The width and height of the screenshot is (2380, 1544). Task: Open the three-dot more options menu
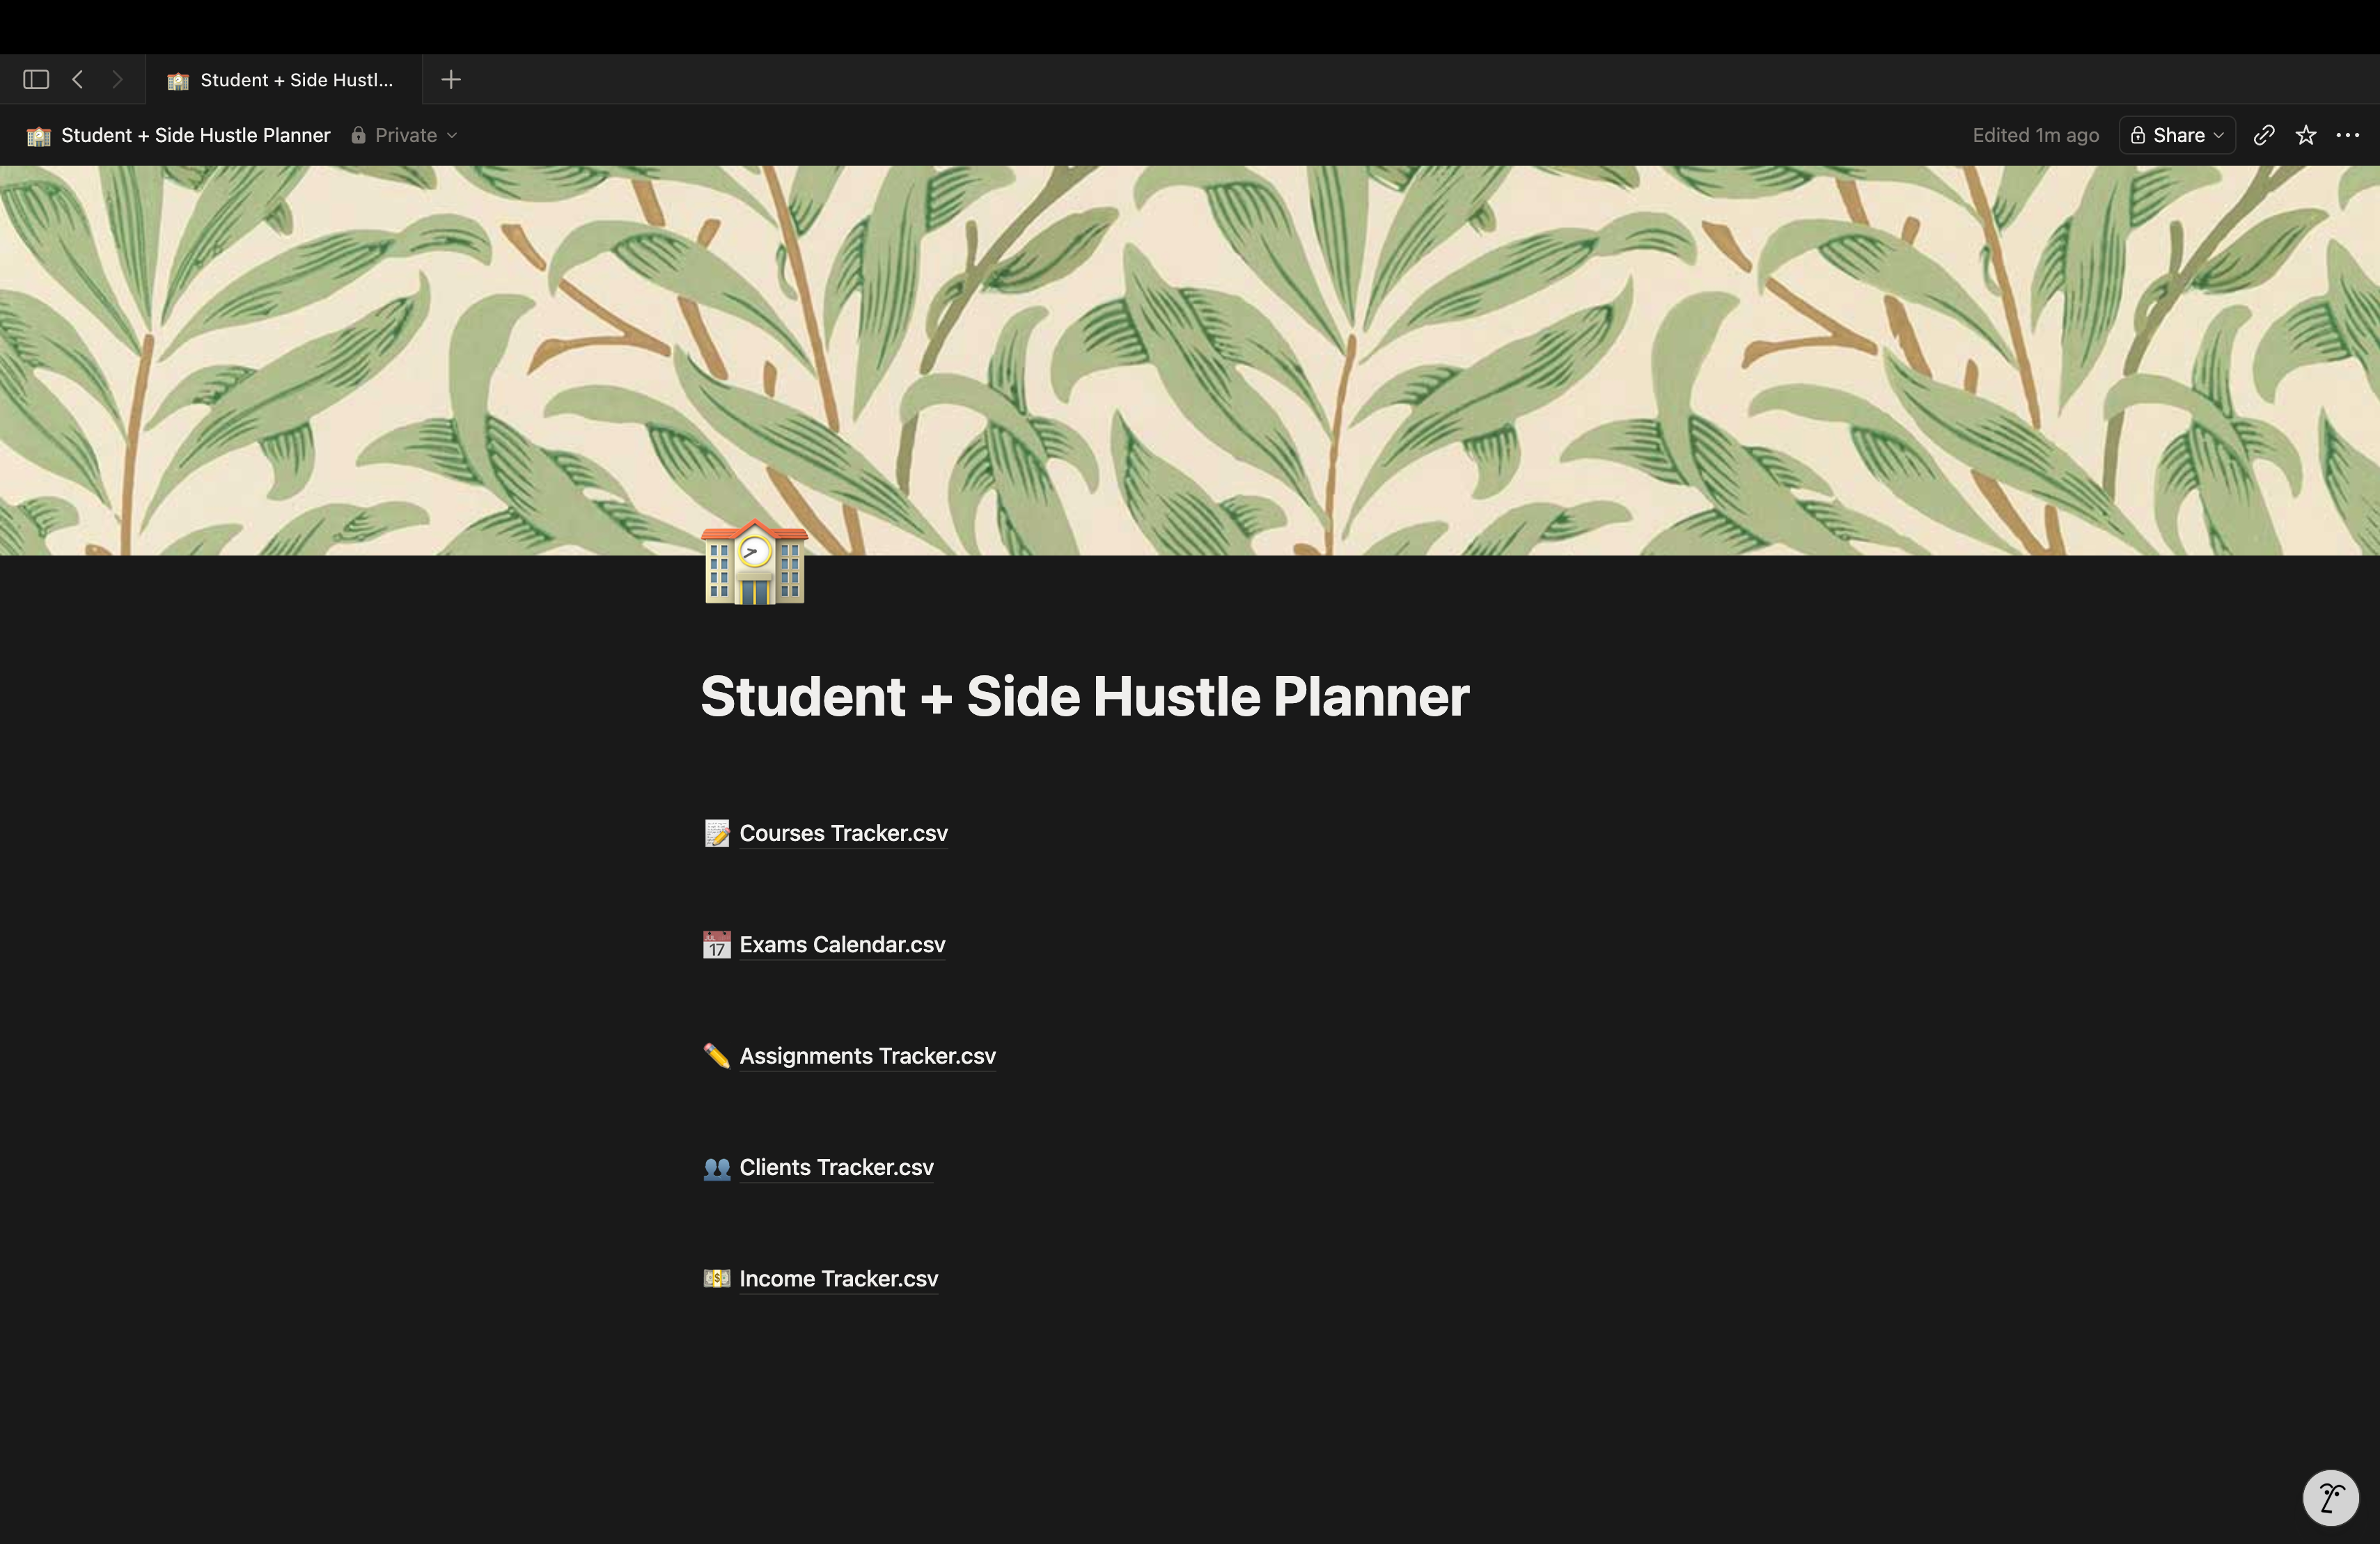[x=2348, y=135]
